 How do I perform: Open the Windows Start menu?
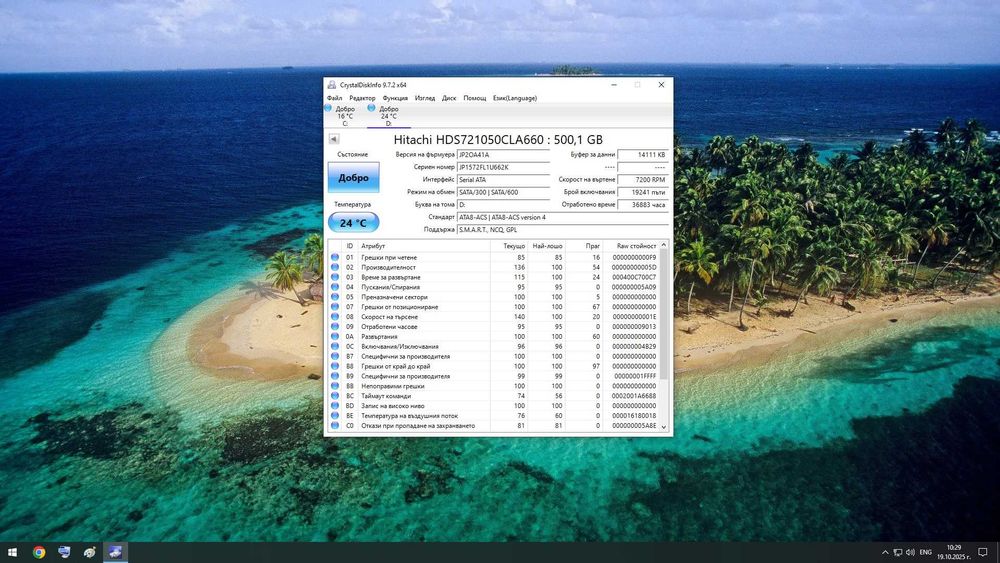12,552
